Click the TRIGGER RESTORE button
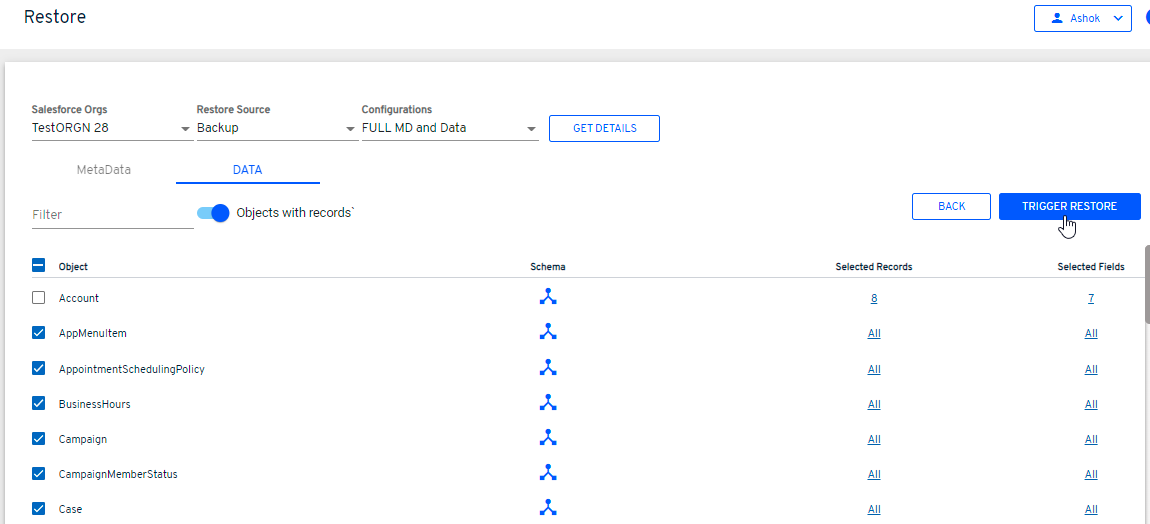Screen dimensions: 1150x524 [x=1069, y=206]
